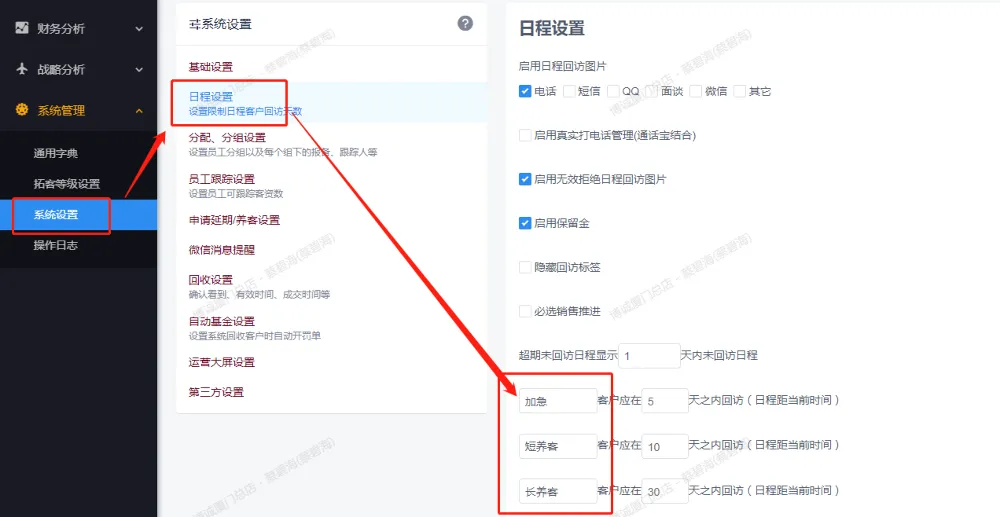This screenshot has width=1000, height=517.
Task: Enable the 微信 checkbox
Action: tap(695, 91)
